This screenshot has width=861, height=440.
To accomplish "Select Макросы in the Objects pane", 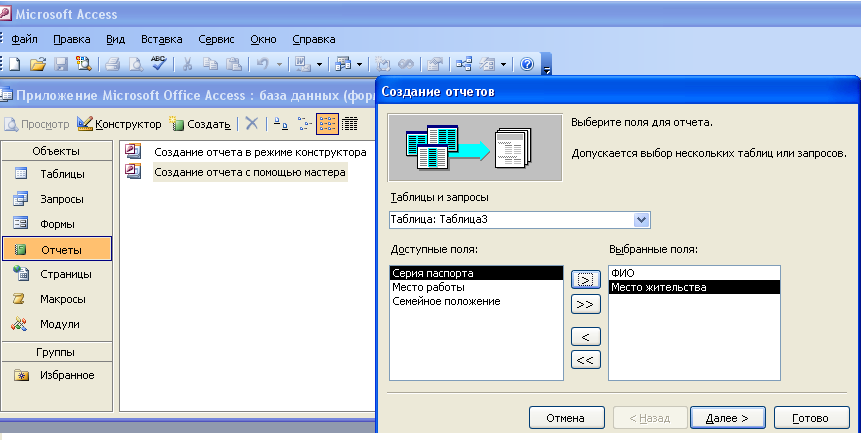I will (57, 299).
